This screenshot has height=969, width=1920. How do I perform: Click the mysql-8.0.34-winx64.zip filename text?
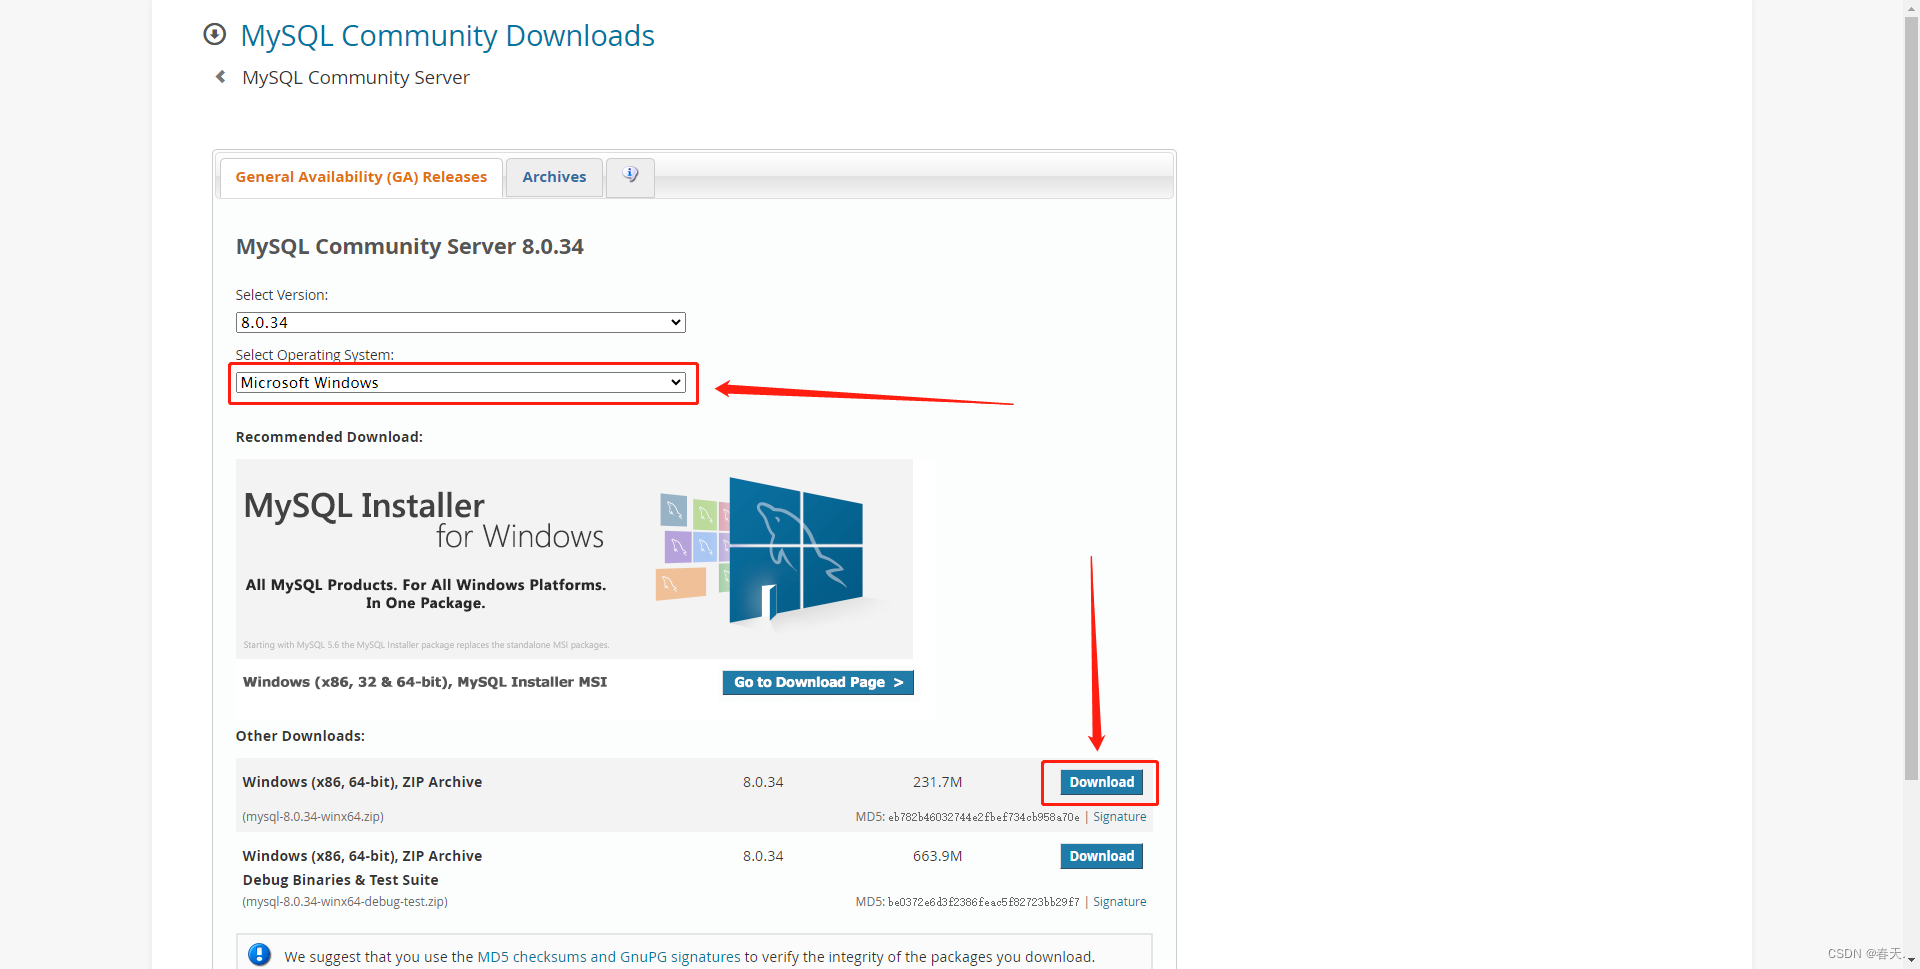(x=313, y=817)
